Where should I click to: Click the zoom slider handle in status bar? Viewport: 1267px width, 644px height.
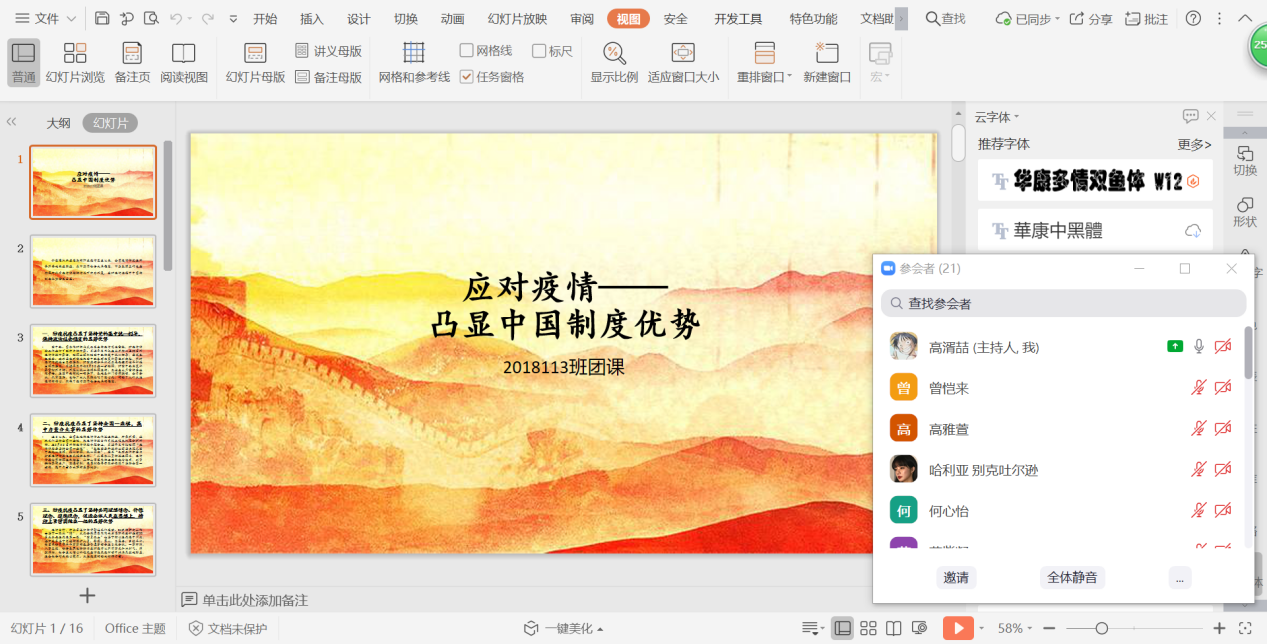tap(1101, 628)
